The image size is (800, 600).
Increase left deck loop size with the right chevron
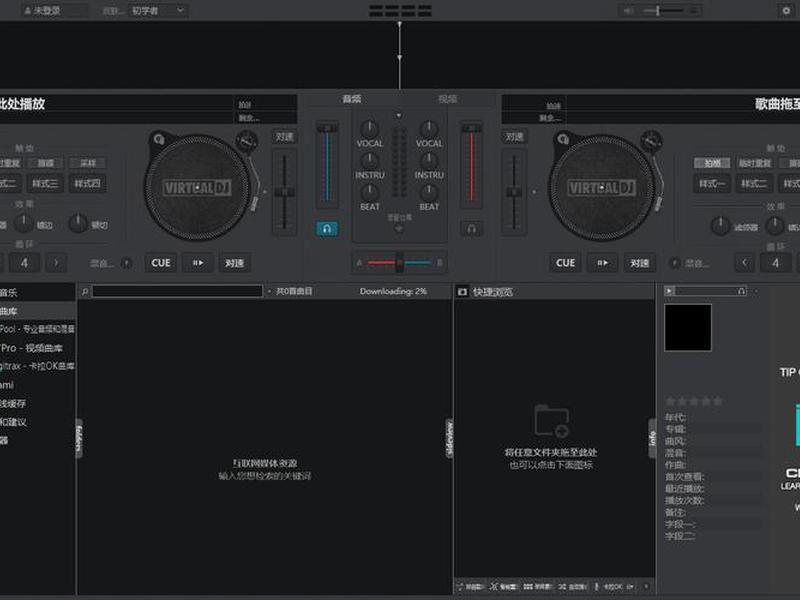(x=56, y=263)
